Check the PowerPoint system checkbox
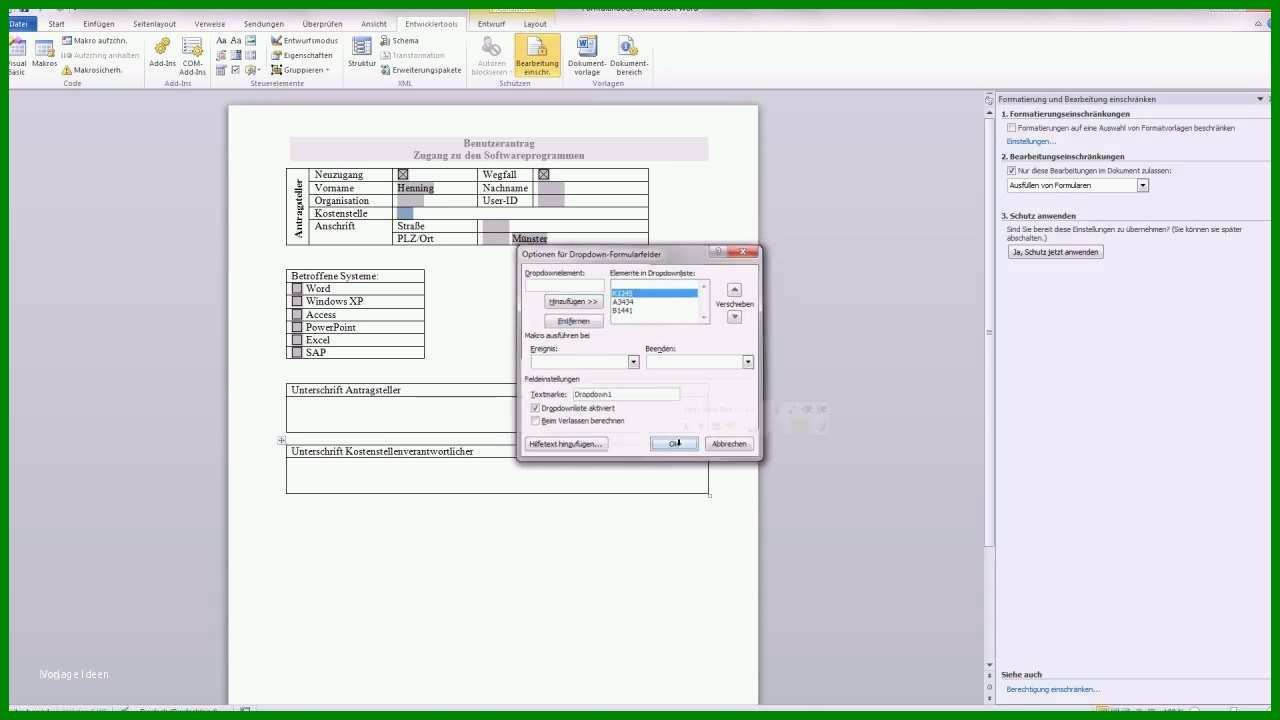The width and height of the screenshot is (1280, 720). pyautogui.click(x=297, y=327)
